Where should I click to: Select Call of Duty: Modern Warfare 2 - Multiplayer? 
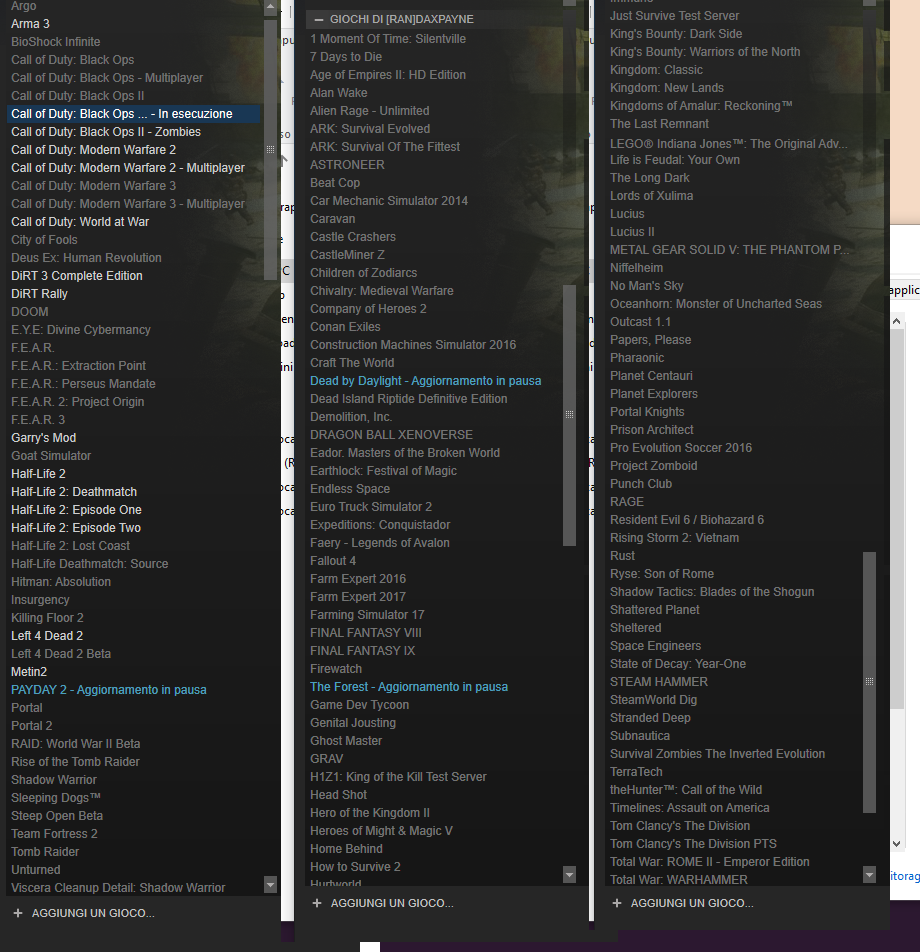pyautogui.click(x=128, y=168)
